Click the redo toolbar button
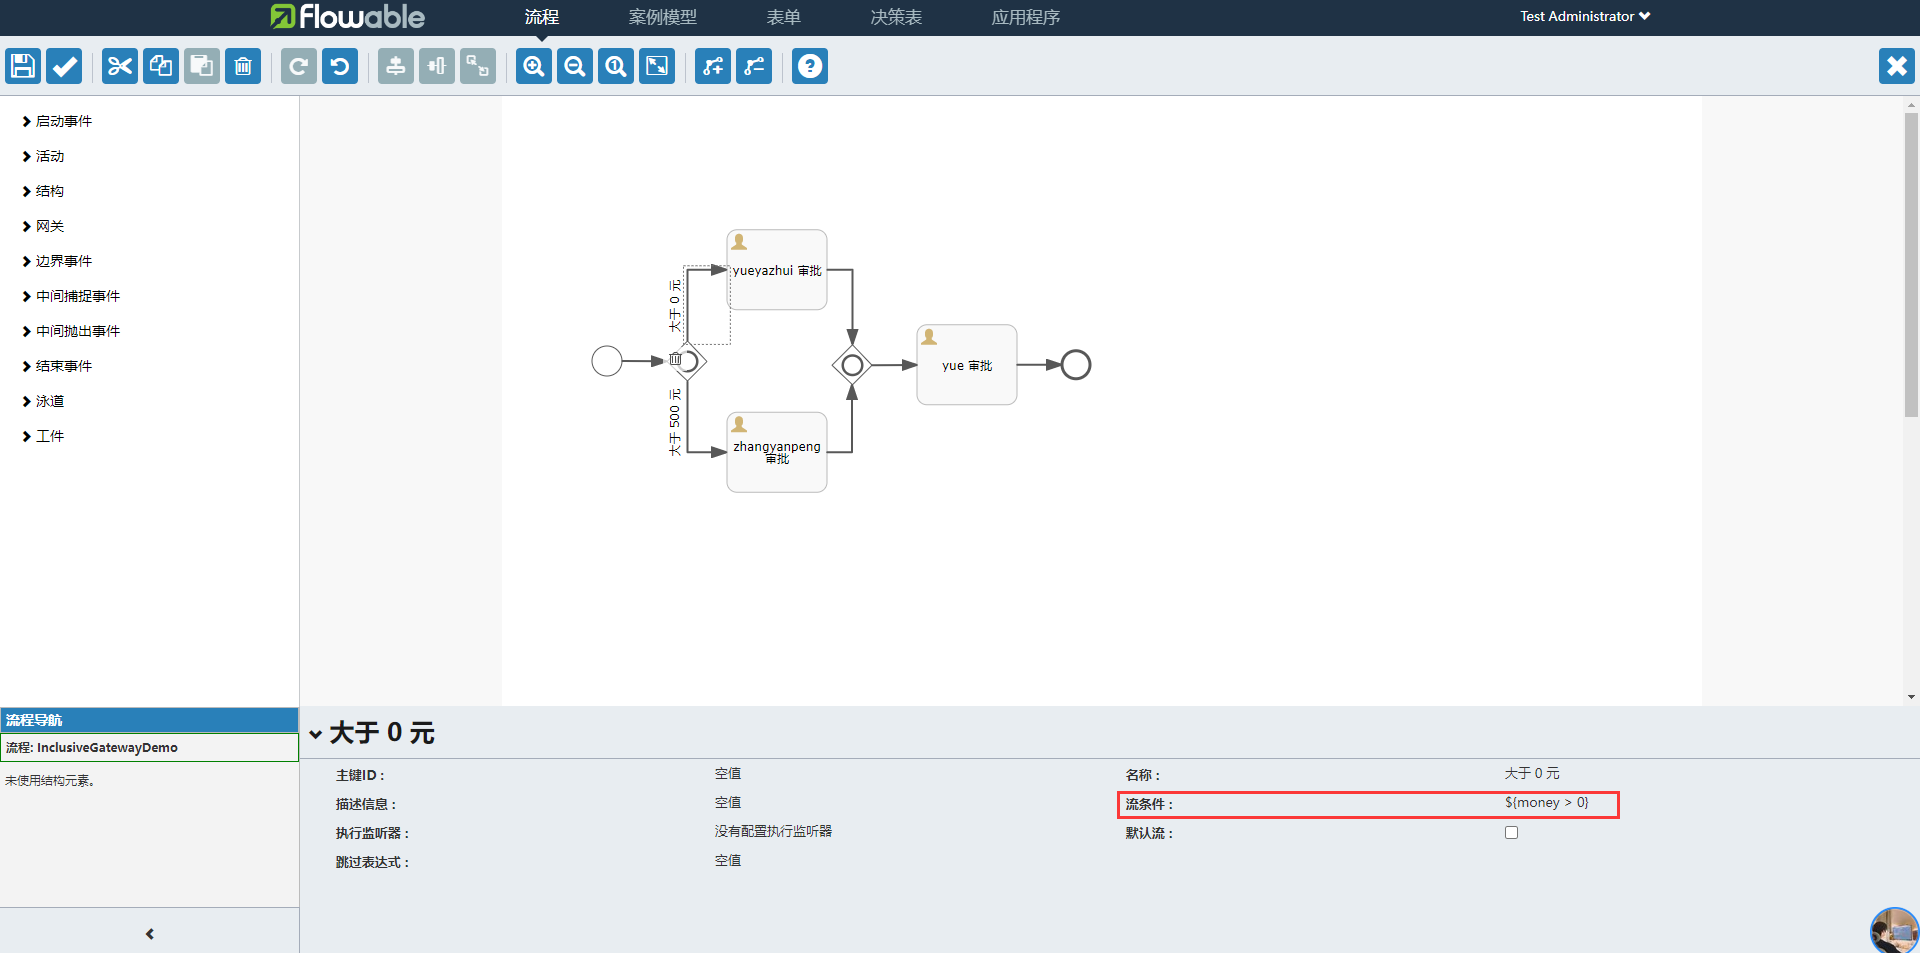 pos(299,67)
